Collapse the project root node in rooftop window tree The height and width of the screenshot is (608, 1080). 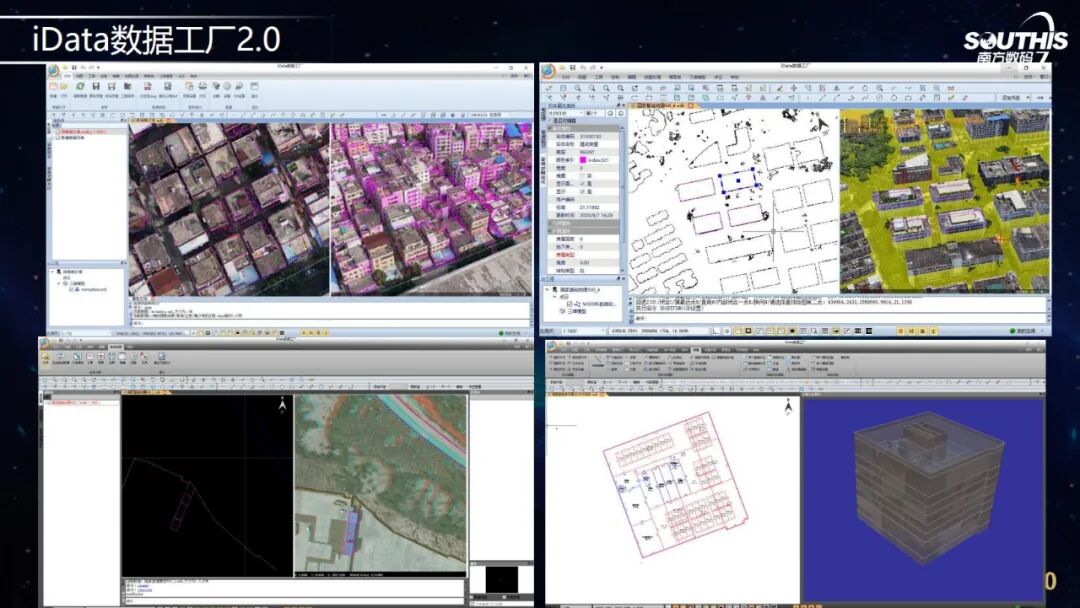click(52, 271)
